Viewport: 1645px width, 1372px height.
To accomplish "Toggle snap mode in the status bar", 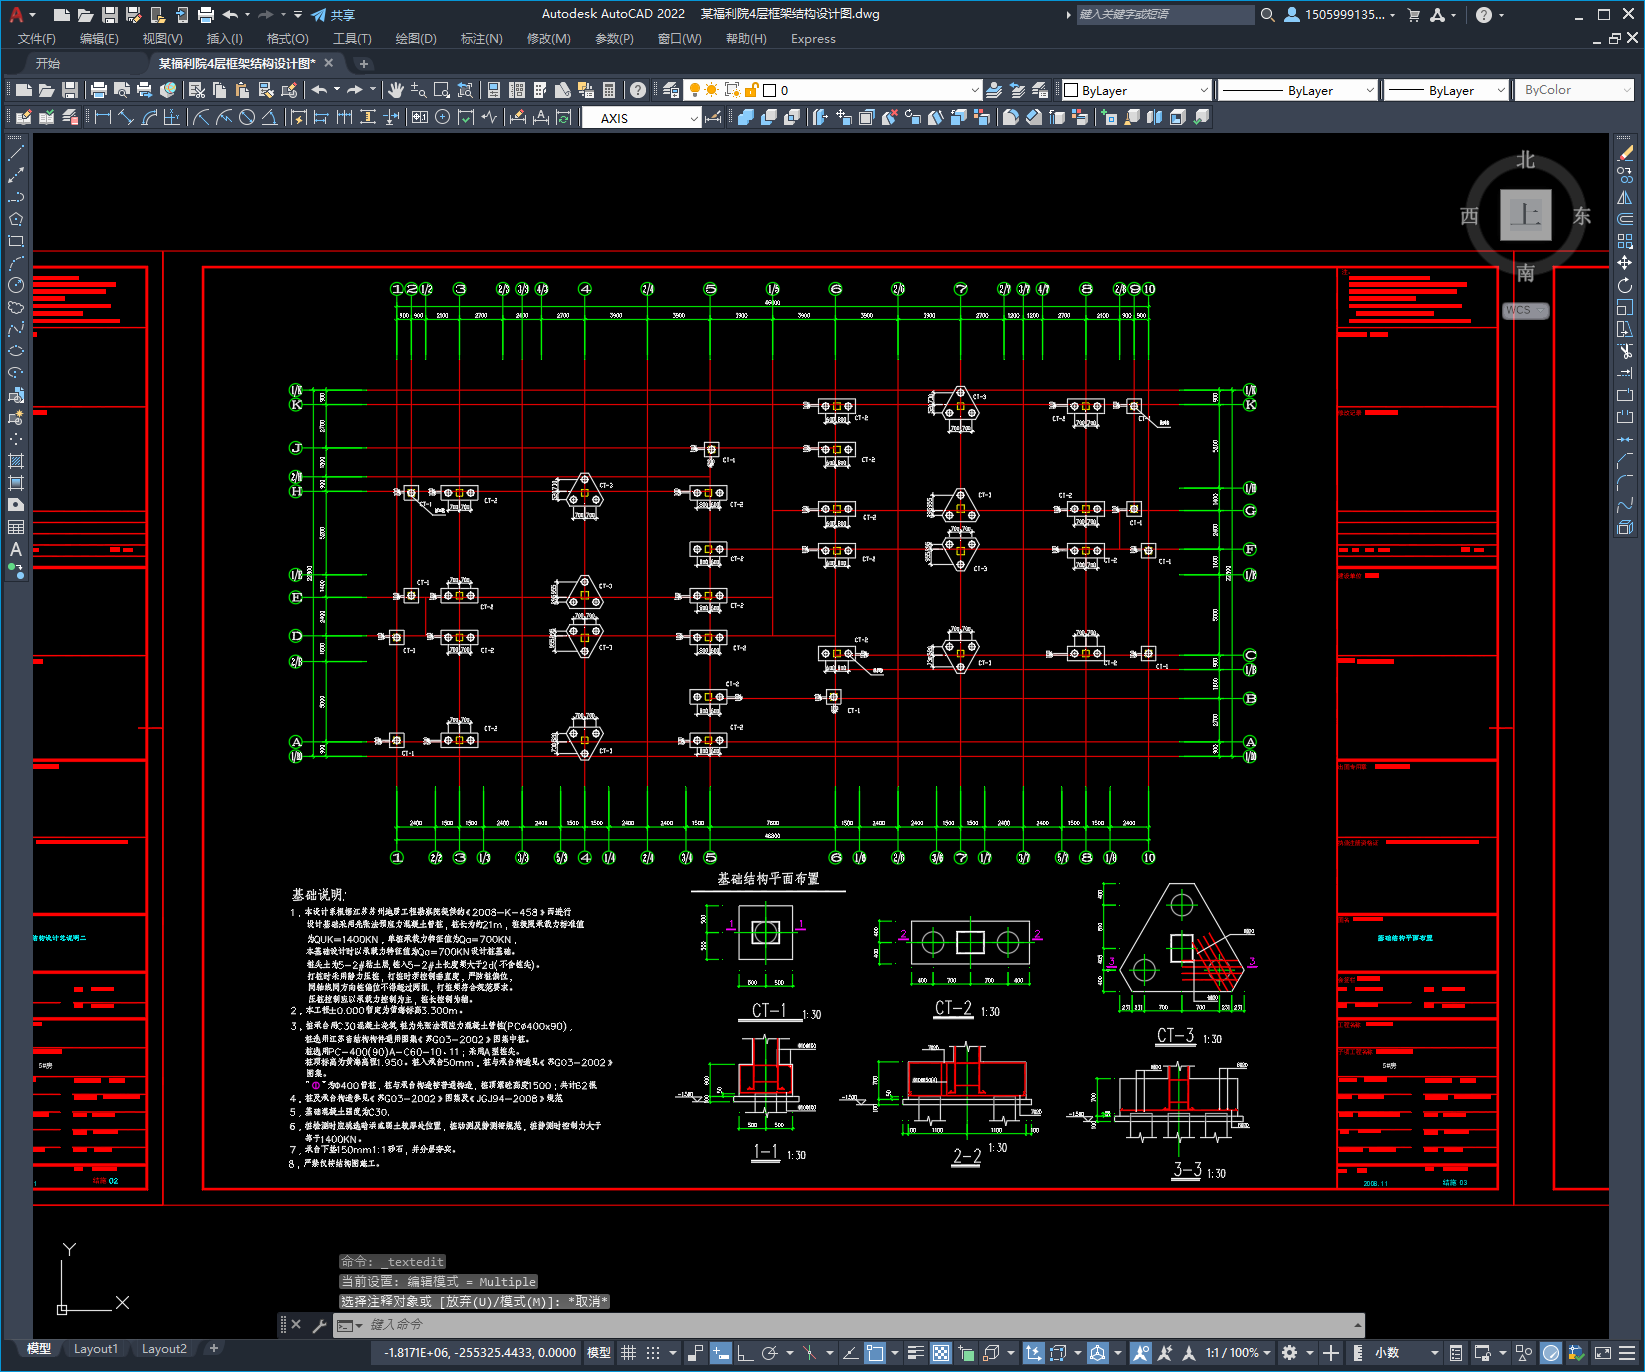I will tap(653, 1353).
